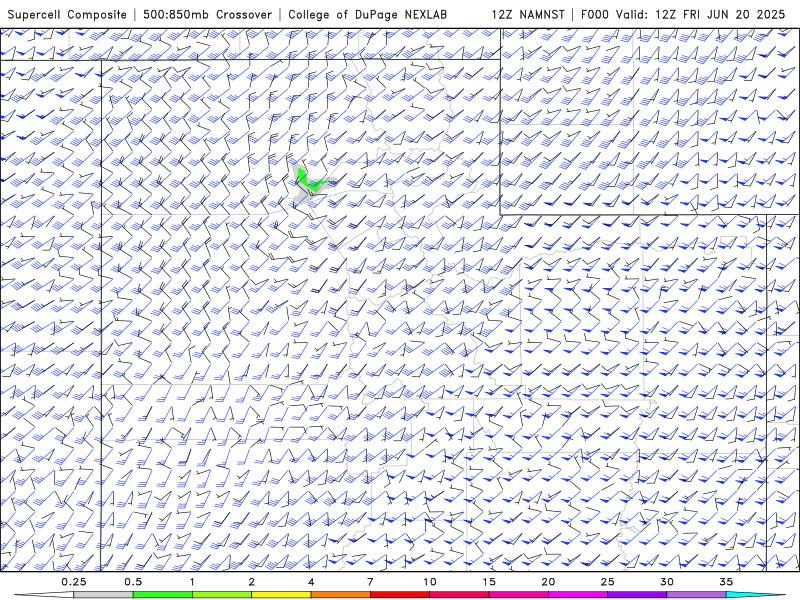Select the cyan above-35 legend arrow

[755, 595]
